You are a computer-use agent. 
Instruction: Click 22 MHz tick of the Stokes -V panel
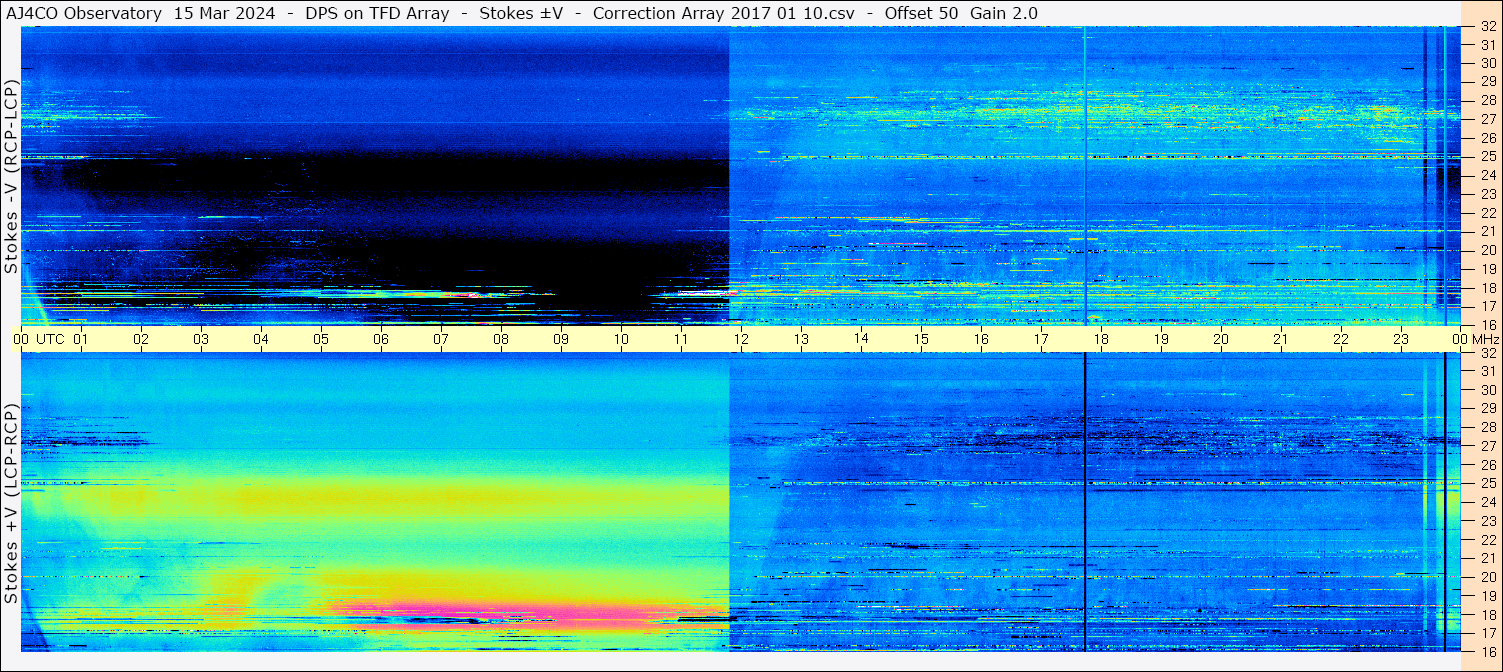point(1487,213)
